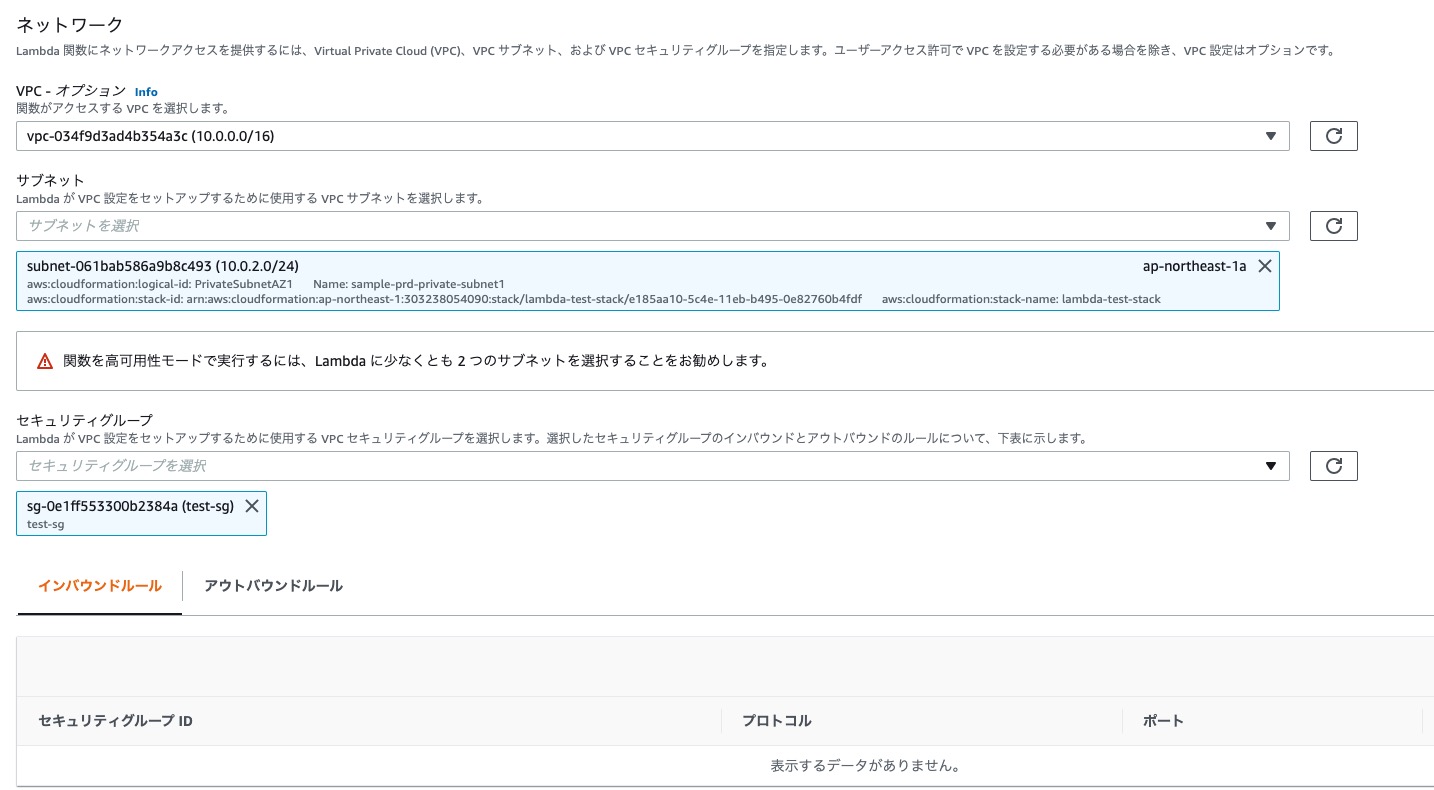This screenshot has width=1434, height=790.
Task: Switch to the アウトバウンドルール tab
Action: (273, 586)
